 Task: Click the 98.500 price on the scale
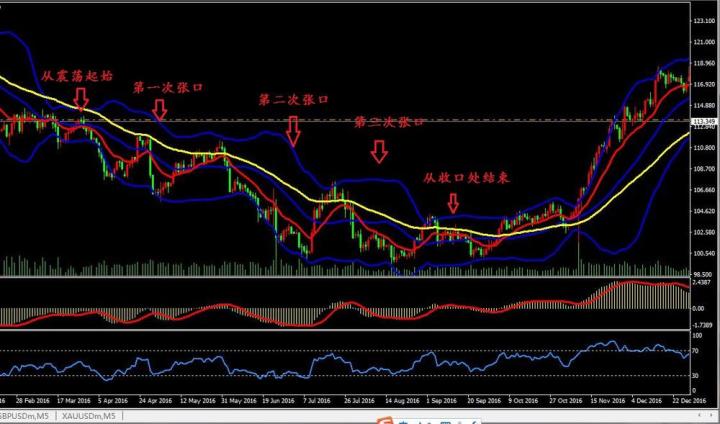[x=703, y=274]
